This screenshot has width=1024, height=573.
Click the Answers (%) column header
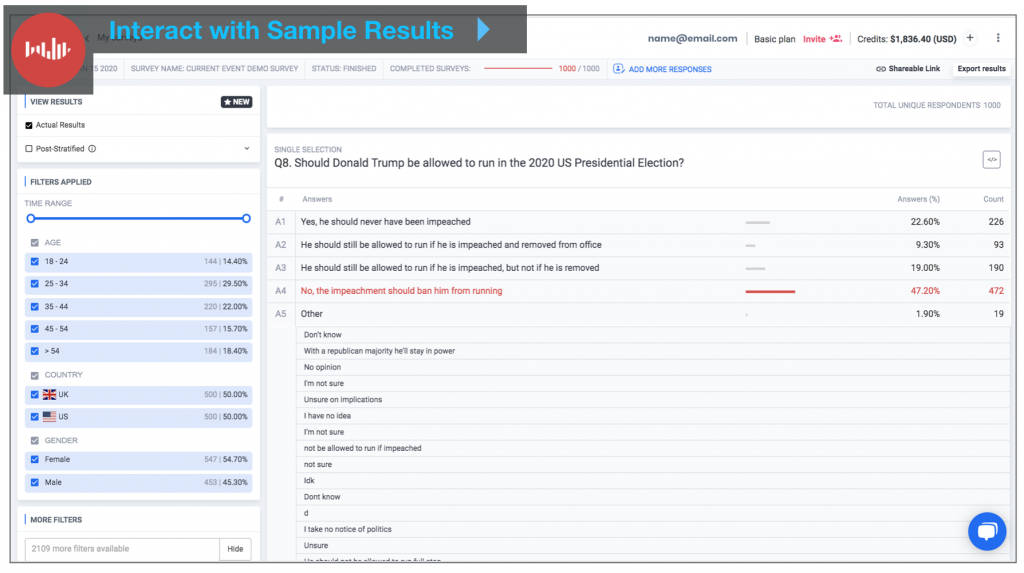(918, 199)
